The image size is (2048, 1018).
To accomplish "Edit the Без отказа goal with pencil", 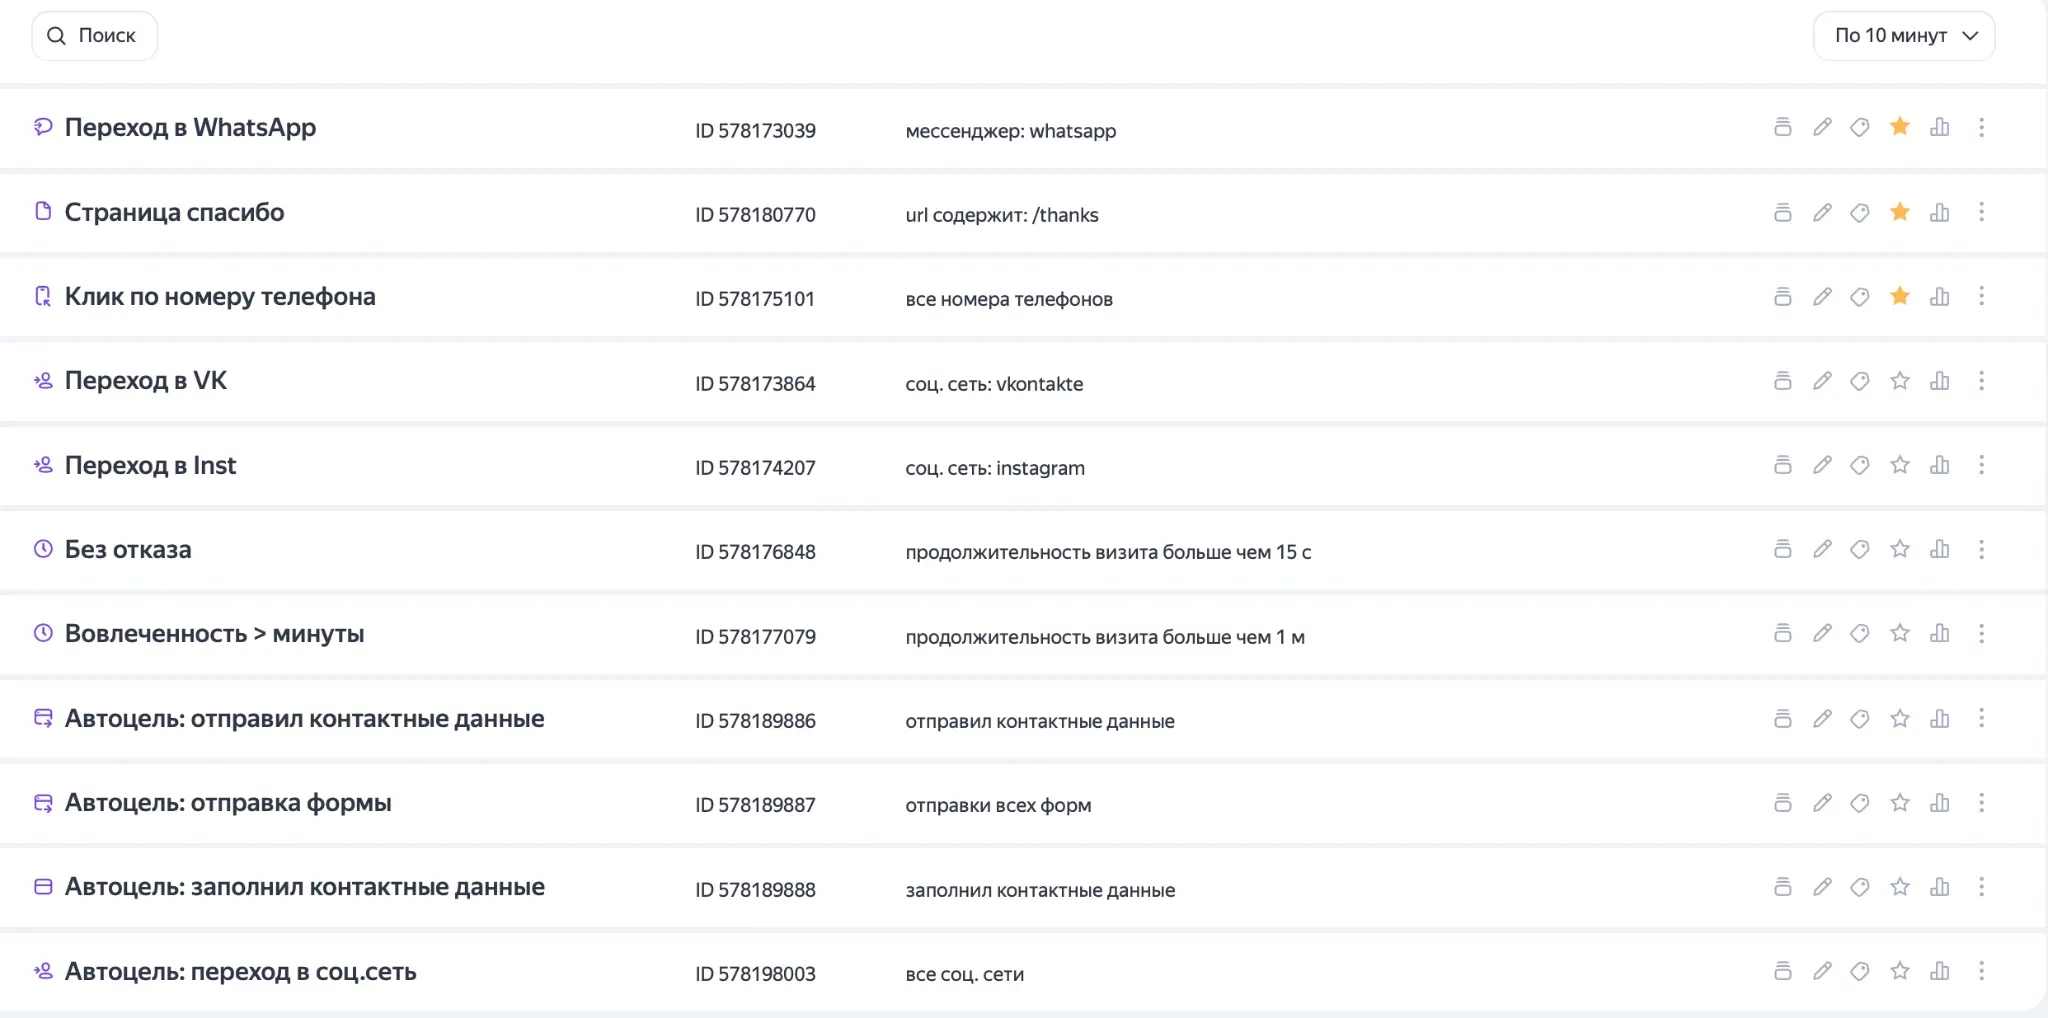I will [1822, 549].
